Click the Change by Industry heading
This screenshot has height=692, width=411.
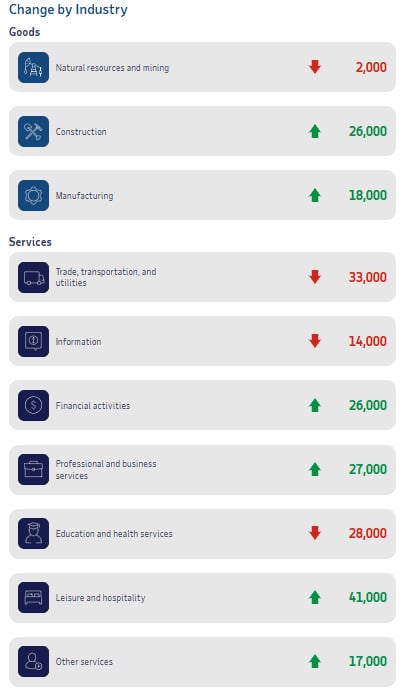(x=68, y=9)
